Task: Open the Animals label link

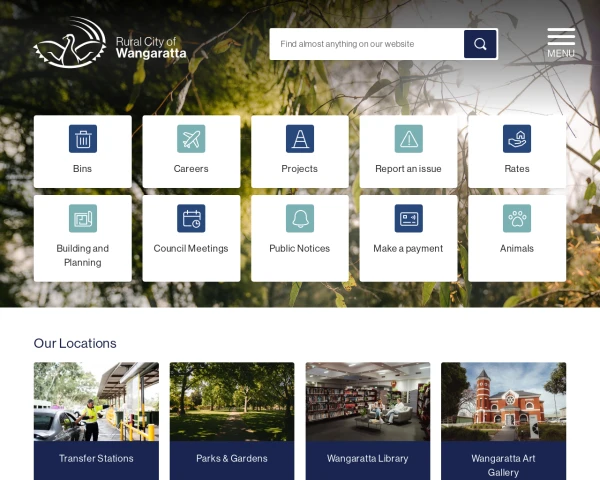Action: (517, 248)
